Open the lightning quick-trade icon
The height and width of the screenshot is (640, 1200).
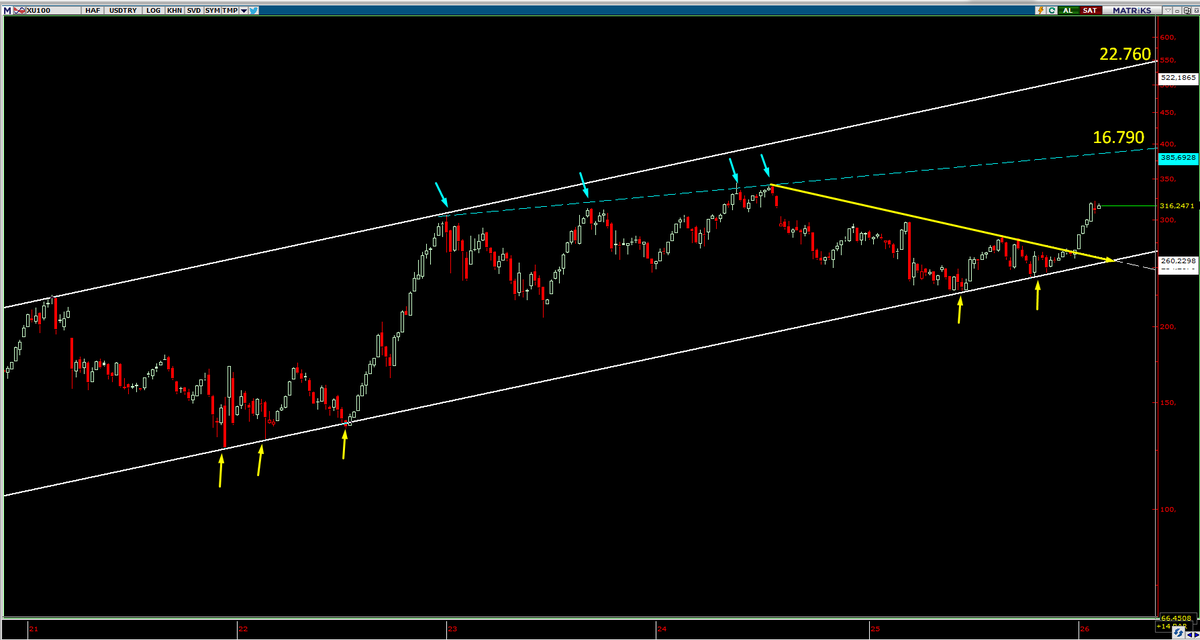click(1041, 9)
